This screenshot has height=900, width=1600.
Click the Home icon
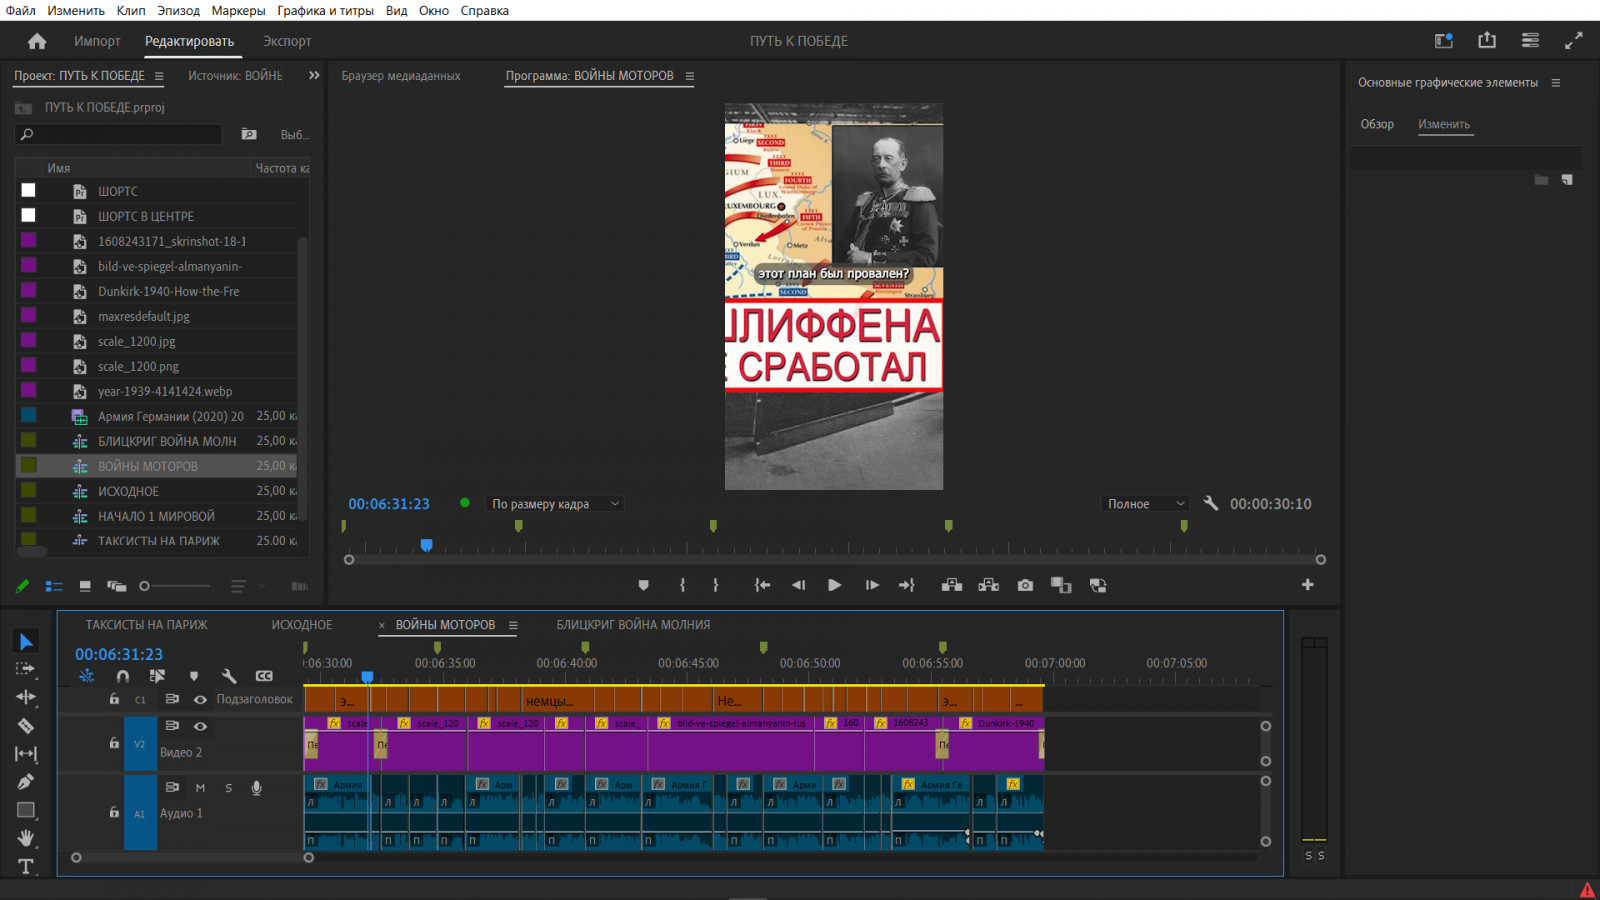37,41
